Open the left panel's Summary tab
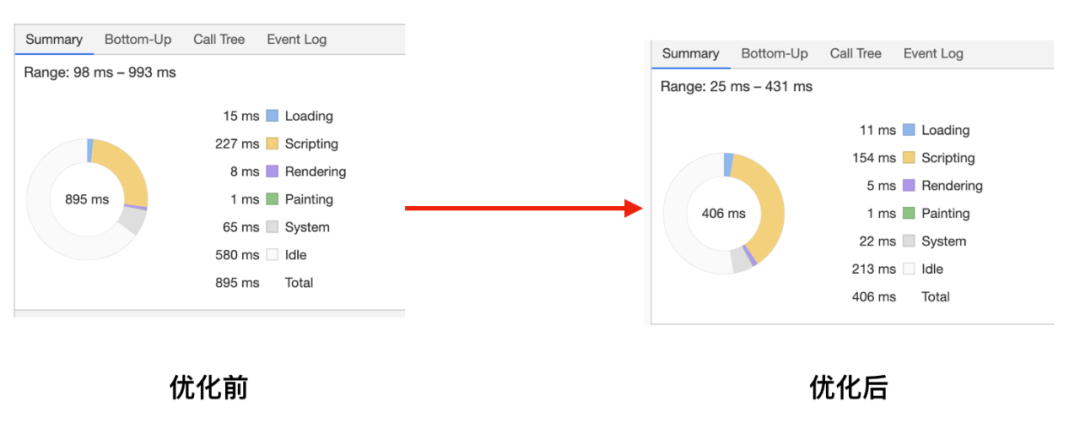This screenshot has height=440, width=1080. pyautogui.click(x=54, y=40)
